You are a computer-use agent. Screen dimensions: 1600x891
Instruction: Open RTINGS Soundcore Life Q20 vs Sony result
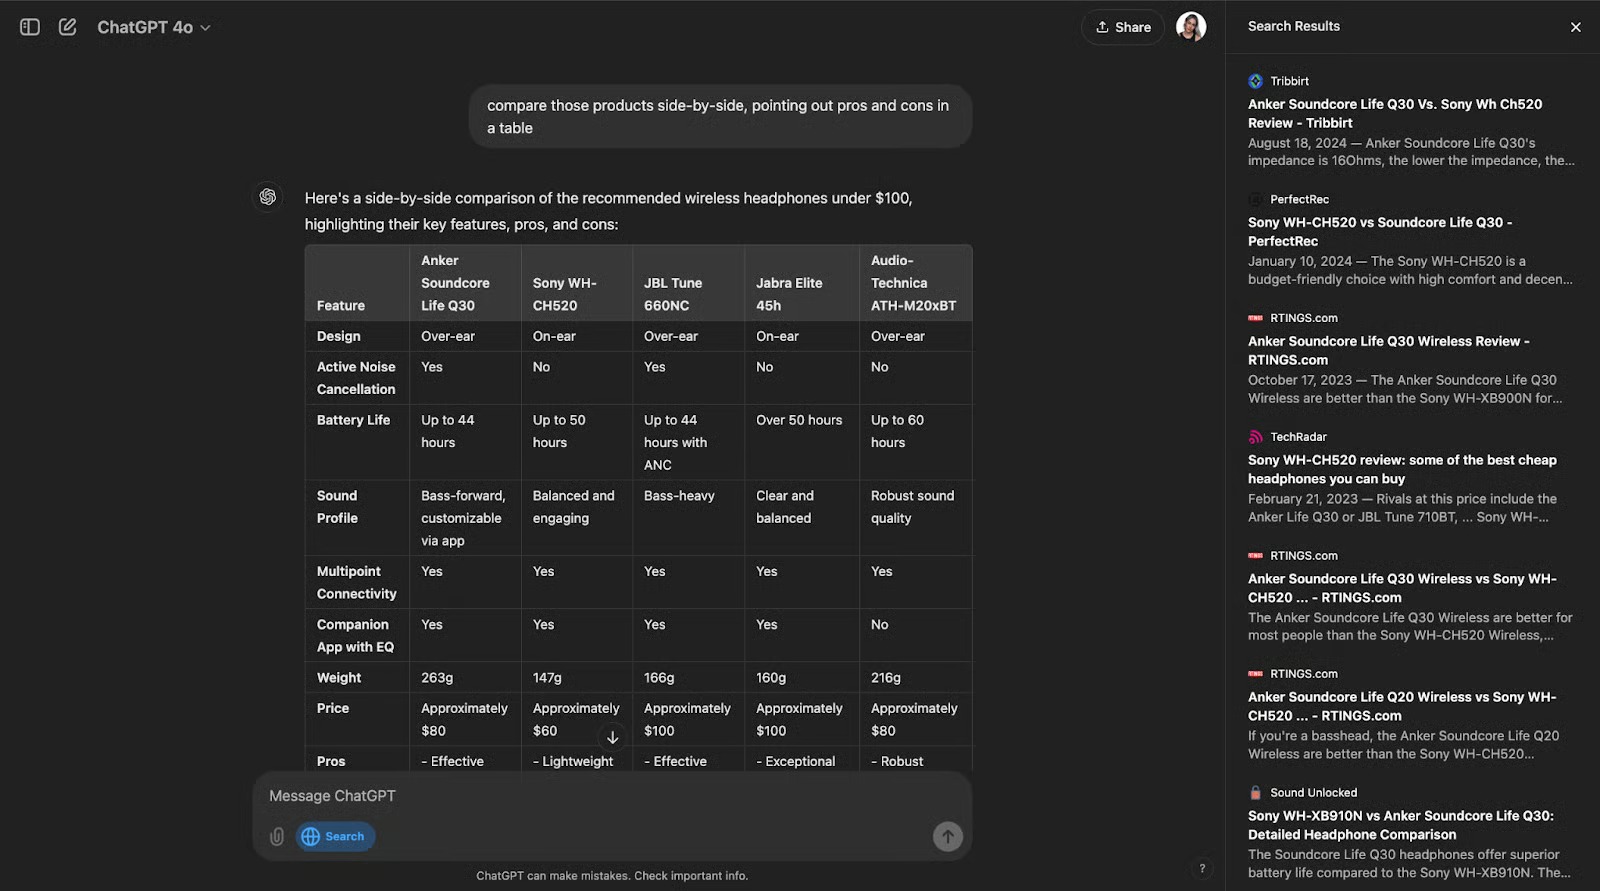point(1401,706)
